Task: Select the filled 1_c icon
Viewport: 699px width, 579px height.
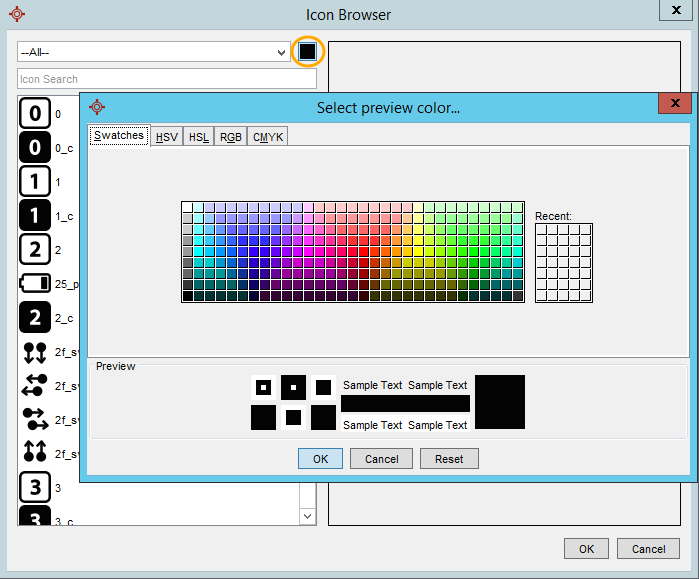Action: coord(35,216)
